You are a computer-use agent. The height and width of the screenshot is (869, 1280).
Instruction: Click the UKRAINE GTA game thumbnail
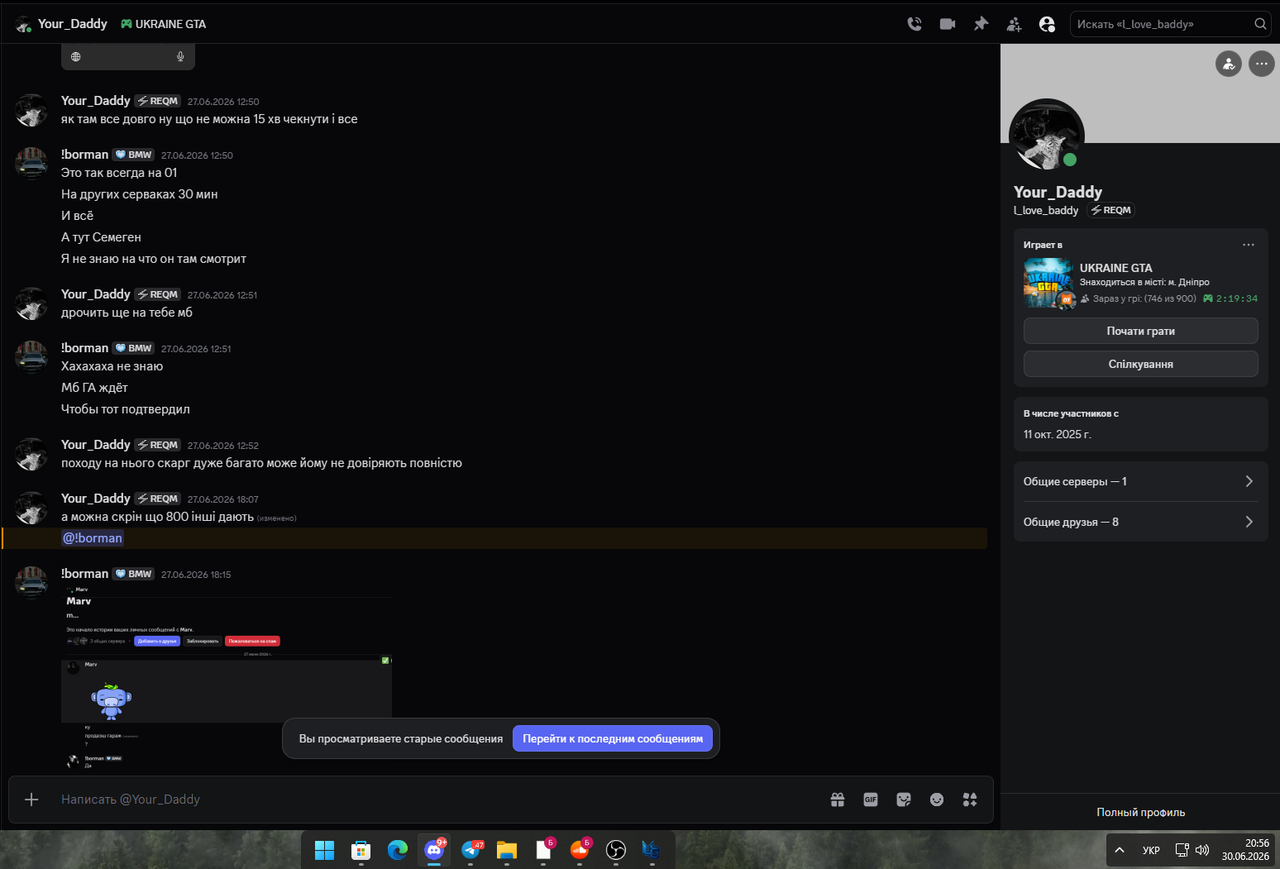pos(1048,283)
